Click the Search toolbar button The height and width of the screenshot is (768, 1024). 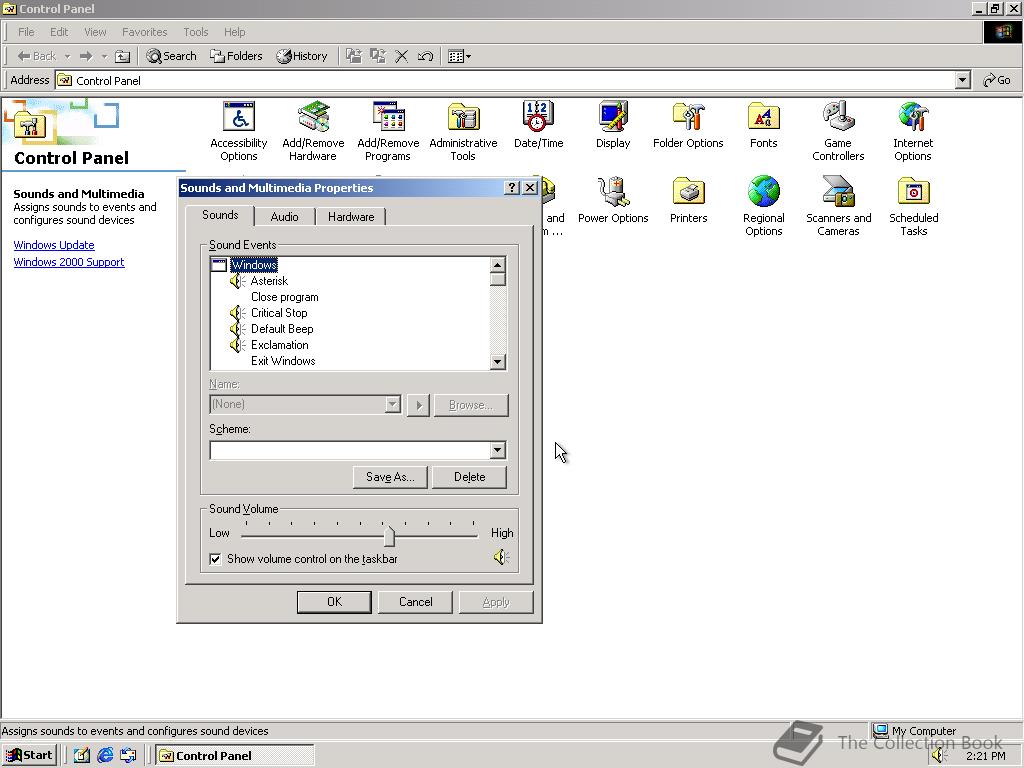(x=171, y=56)
